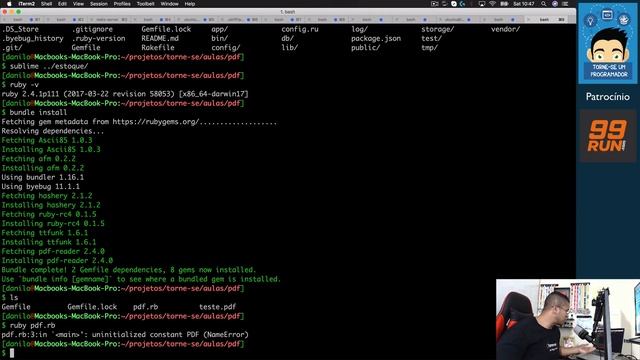640x360 pixels.
Task: Click the .byebug_history file name
Action: pos(33,38)
